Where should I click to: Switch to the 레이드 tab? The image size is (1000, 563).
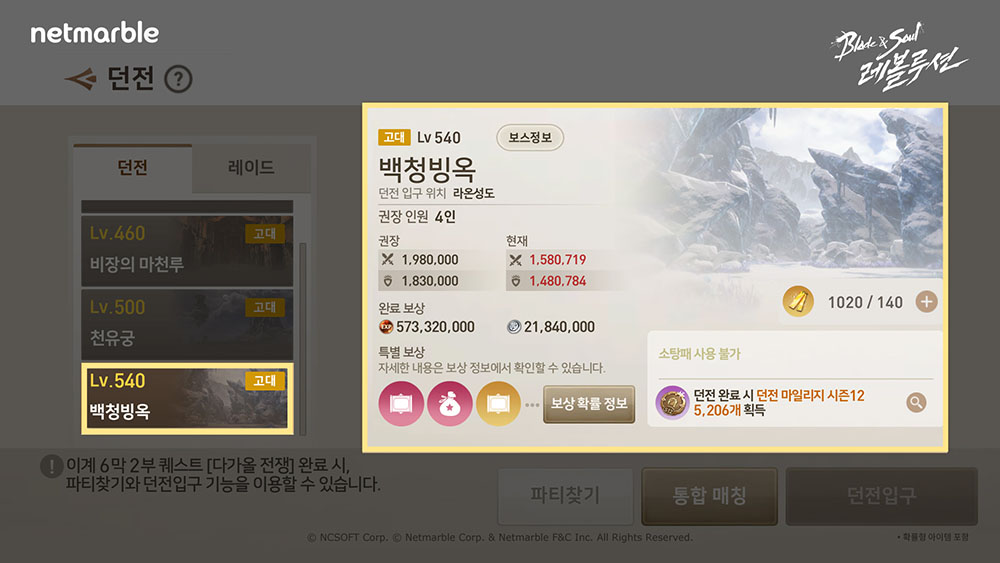tap(251, 168)
